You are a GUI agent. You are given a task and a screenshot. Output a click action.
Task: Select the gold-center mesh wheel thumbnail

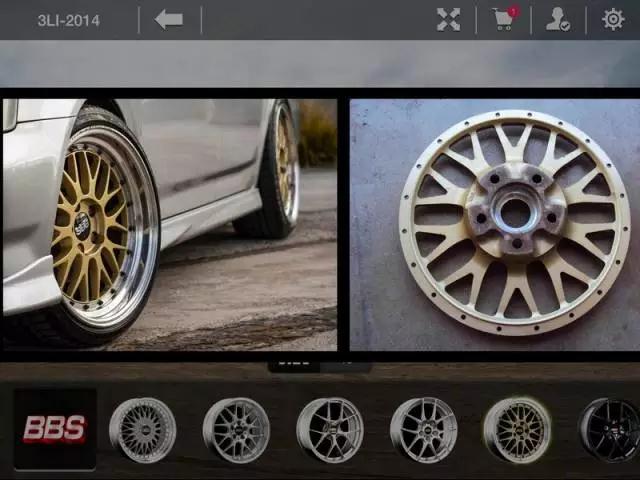pyautogui.click(x=516, y=430)
